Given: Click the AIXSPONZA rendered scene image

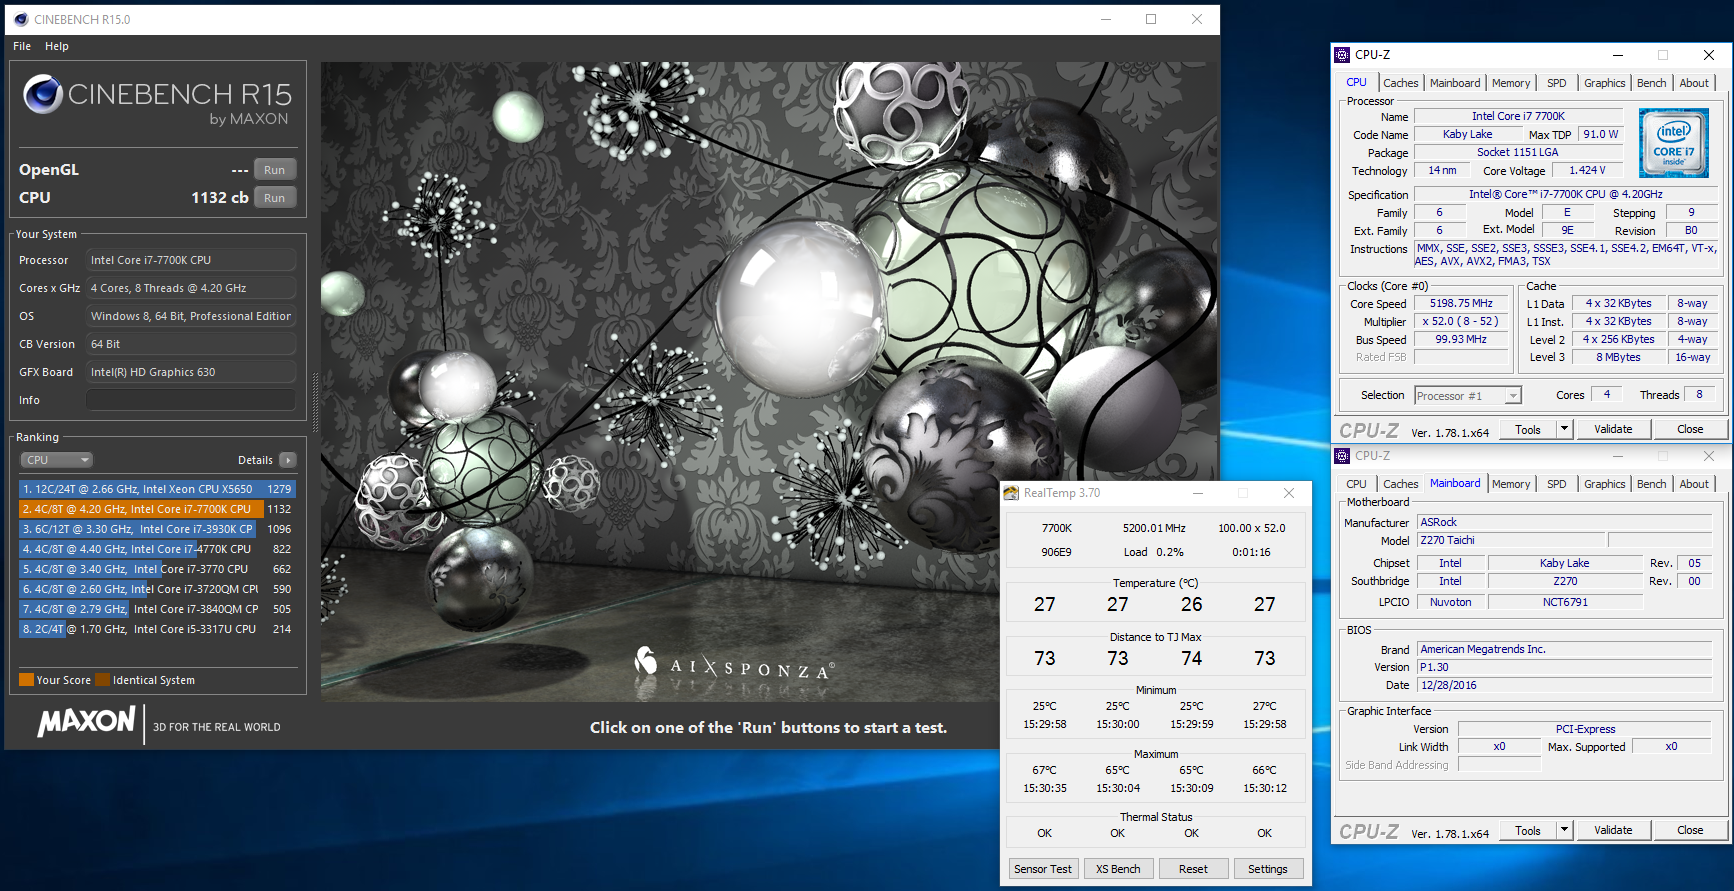Looking at the screenshot, I should 770,381.
